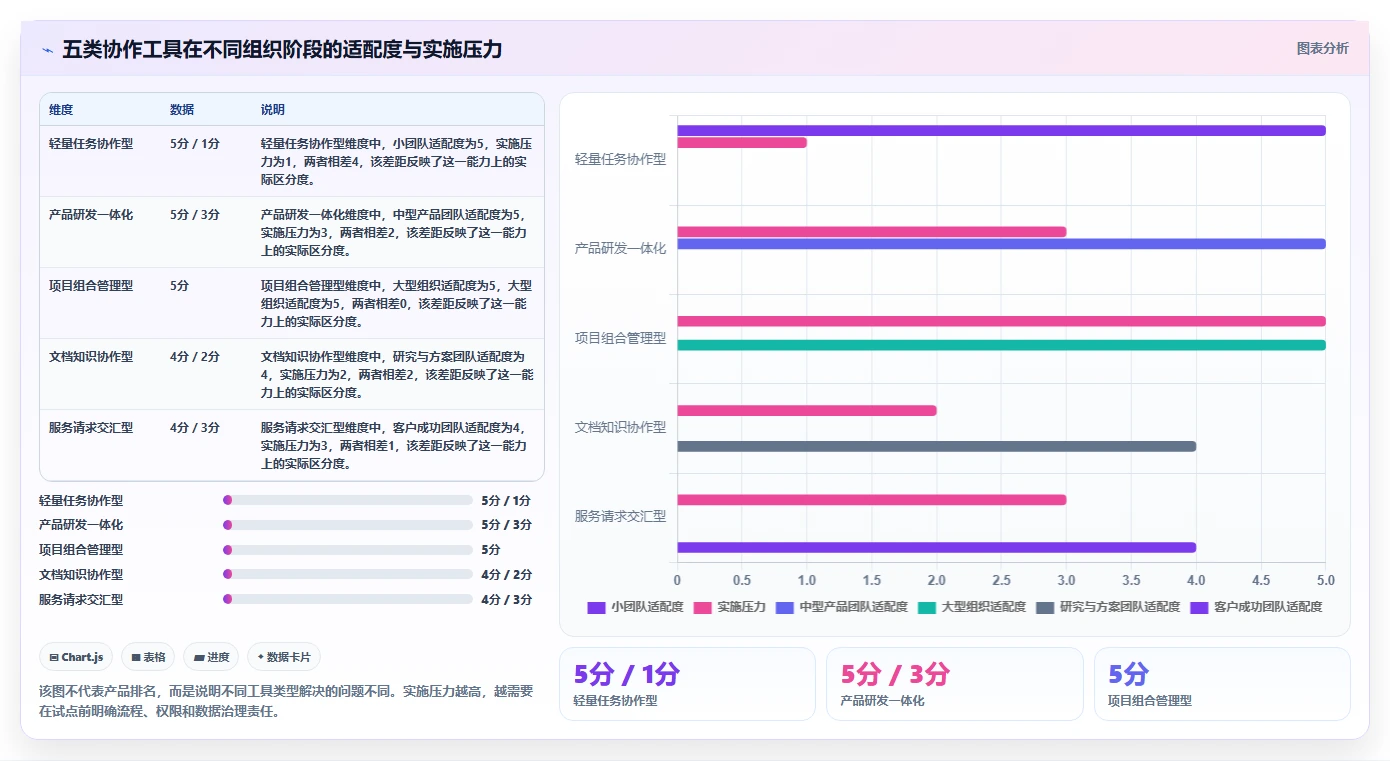
Task: Select the 数据卡片 chip
Action: click(284, 657)
